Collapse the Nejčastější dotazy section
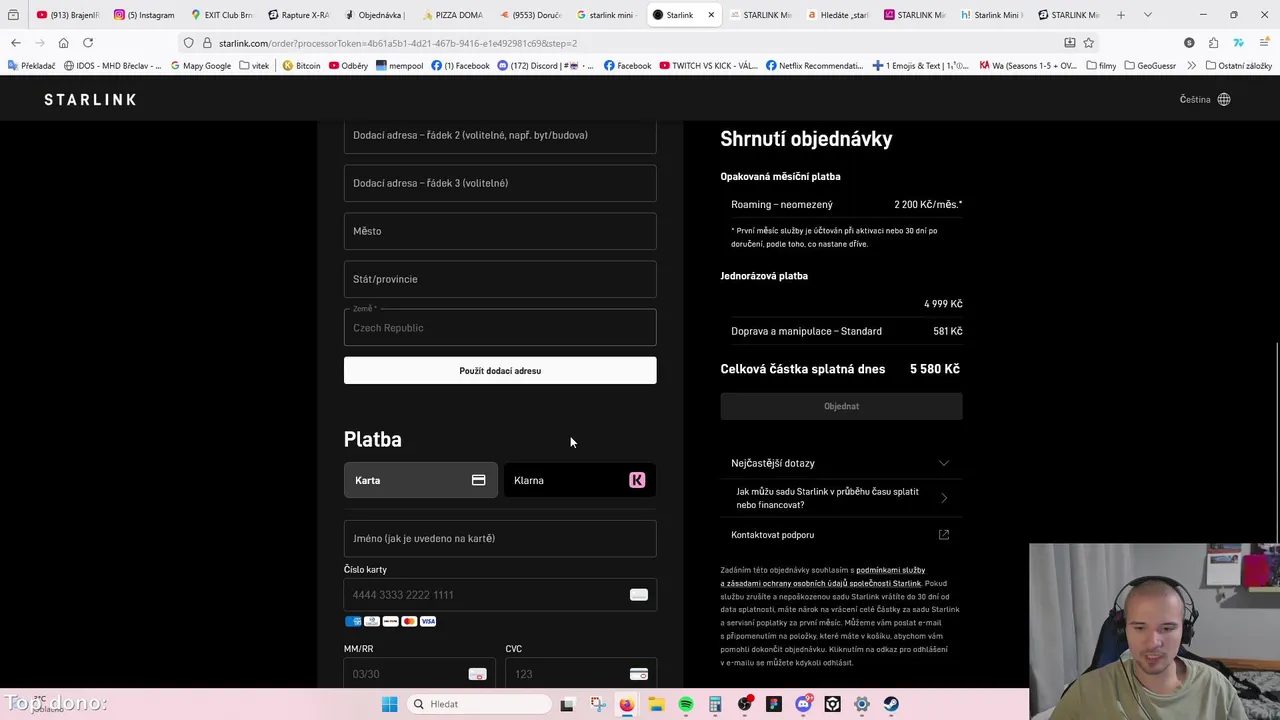 click(x=943, y=463)
